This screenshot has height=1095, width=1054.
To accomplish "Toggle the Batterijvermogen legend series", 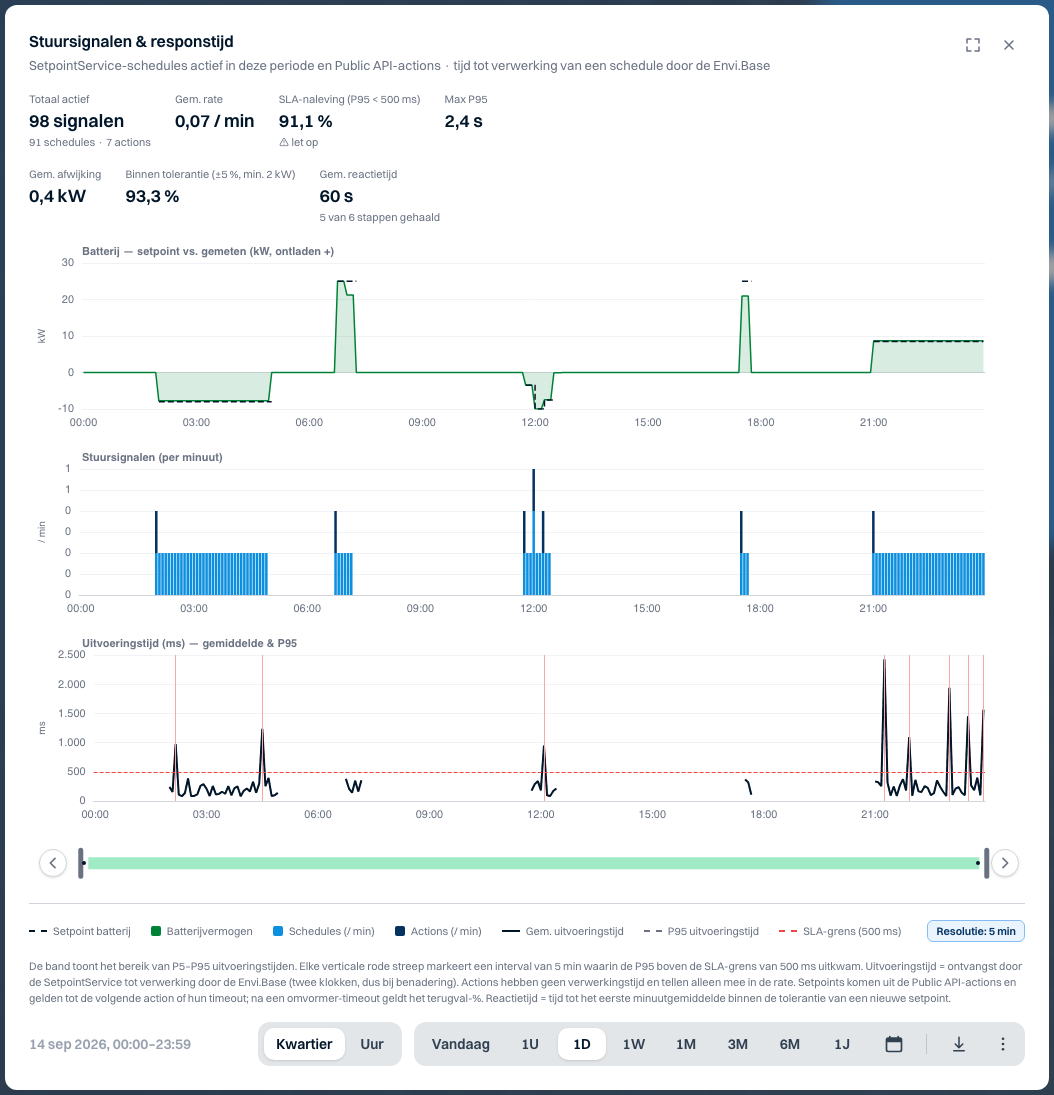I will point(202,932).
